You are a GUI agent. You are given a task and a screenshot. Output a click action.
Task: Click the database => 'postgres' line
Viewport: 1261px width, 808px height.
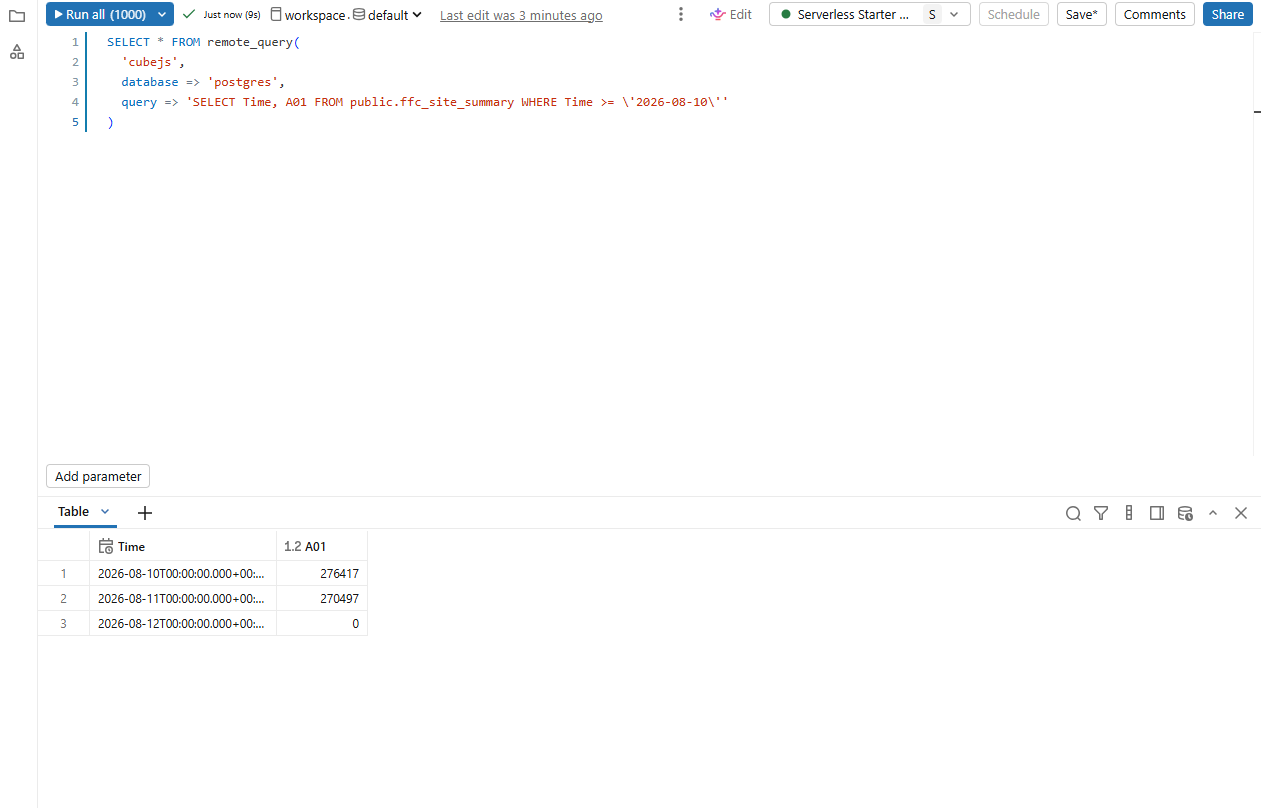[x=203, y=82]
